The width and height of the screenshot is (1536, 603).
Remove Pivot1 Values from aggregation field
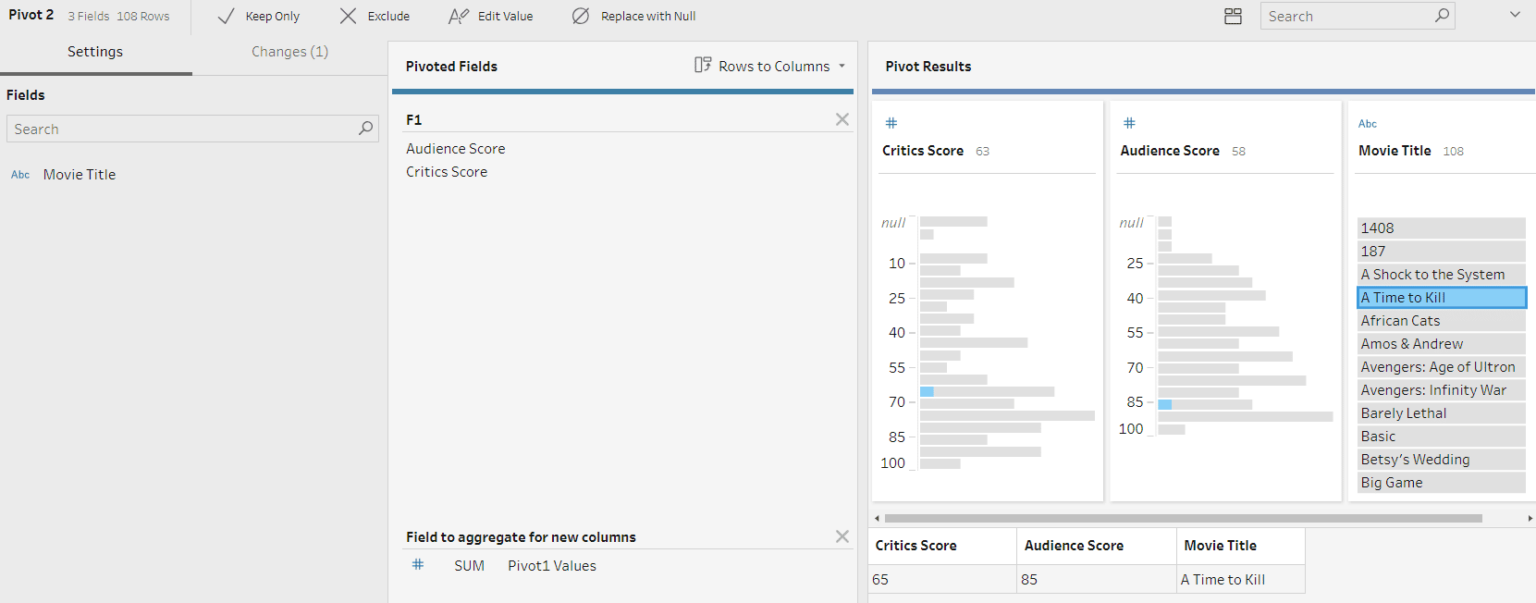[841, 536]
